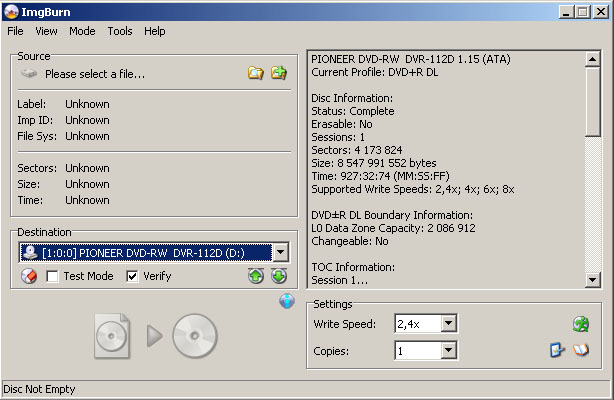Click the 'PIONEER DVD-RW DVR-112D 1.15 (ATA)' header line

[411, 59]
